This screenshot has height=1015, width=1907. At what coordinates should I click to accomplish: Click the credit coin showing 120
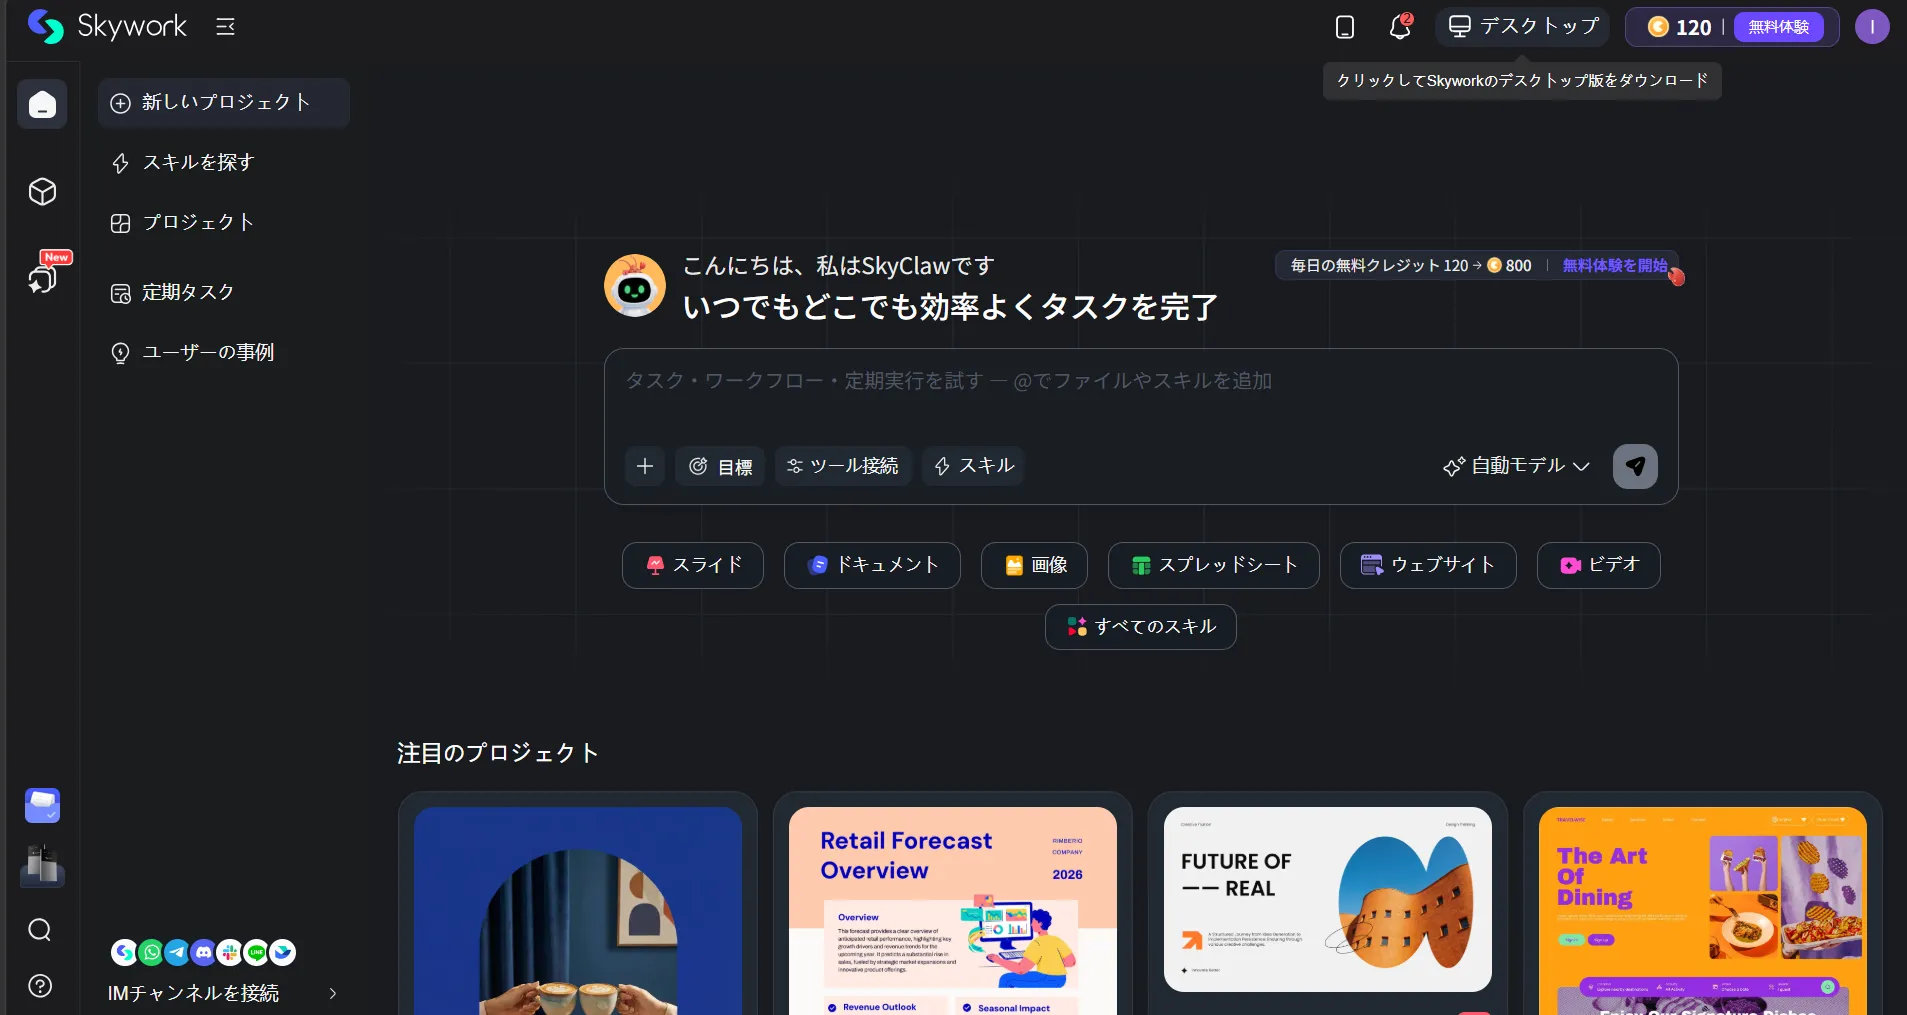coord(1658,27)
